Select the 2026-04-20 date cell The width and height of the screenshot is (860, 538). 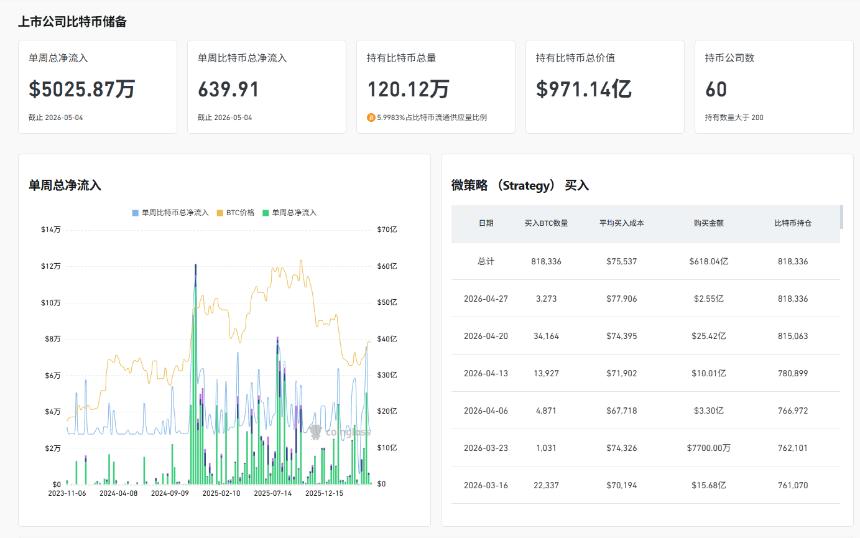coord(486,336)
